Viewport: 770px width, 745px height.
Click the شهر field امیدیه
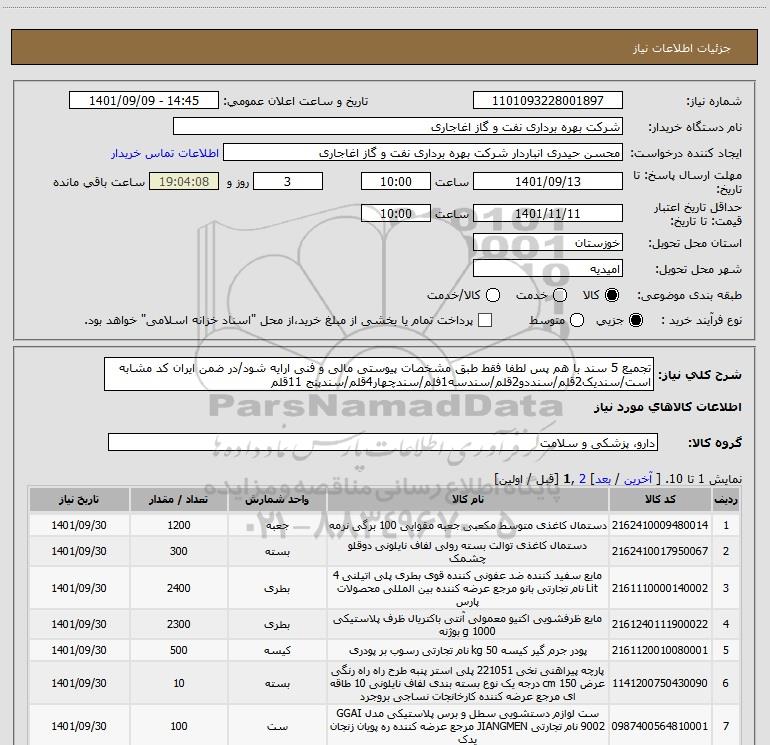(x=548, y=269)
